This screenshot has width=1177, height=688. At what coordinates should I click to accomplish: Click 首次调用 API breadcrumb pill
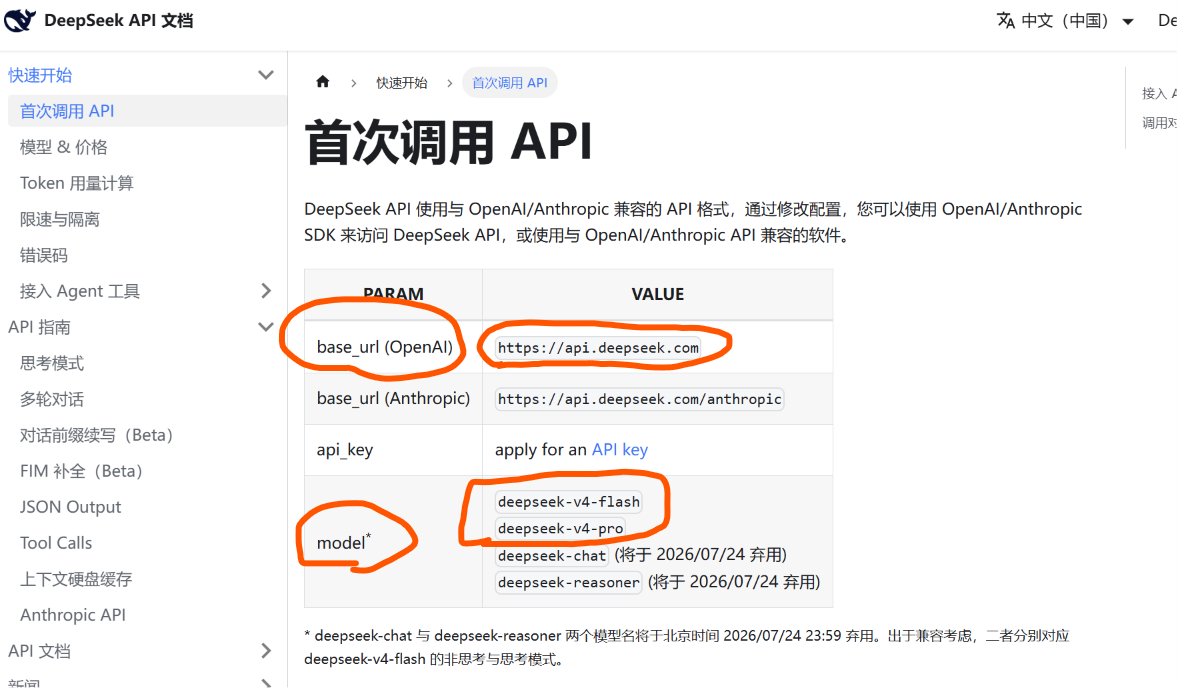point(510,83)
